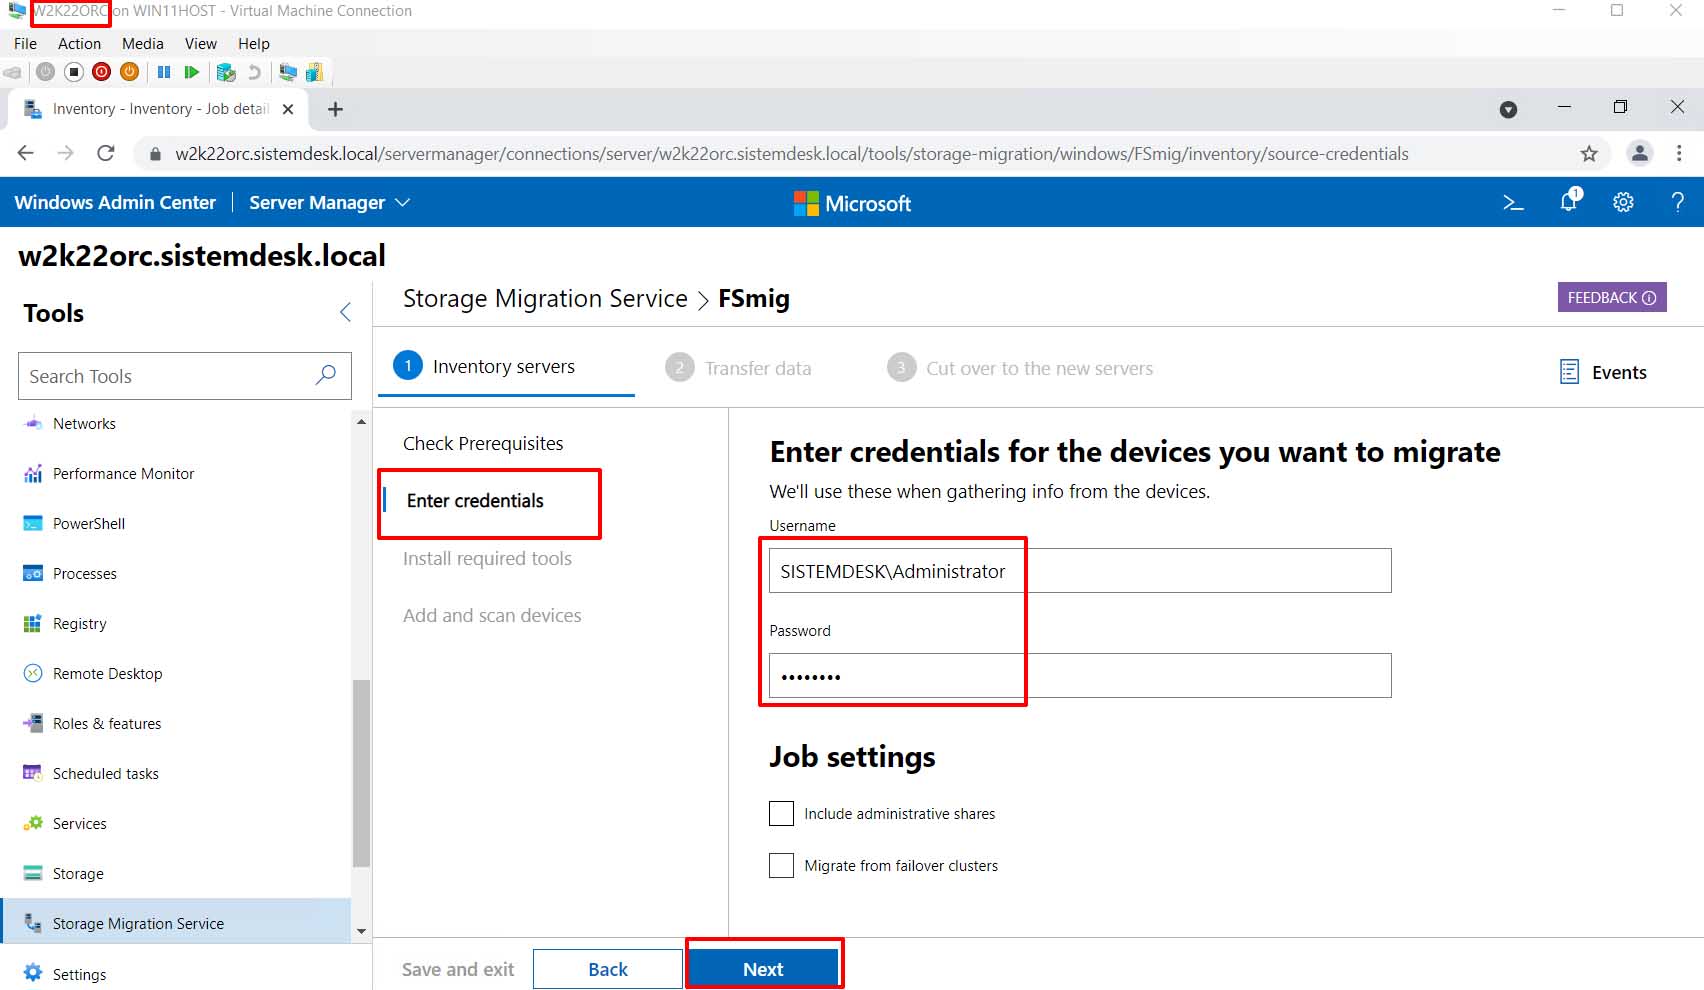Shut down the VM using the red power icon
The height and width of the screenshot is (990, 1704).
coord(101,72)
